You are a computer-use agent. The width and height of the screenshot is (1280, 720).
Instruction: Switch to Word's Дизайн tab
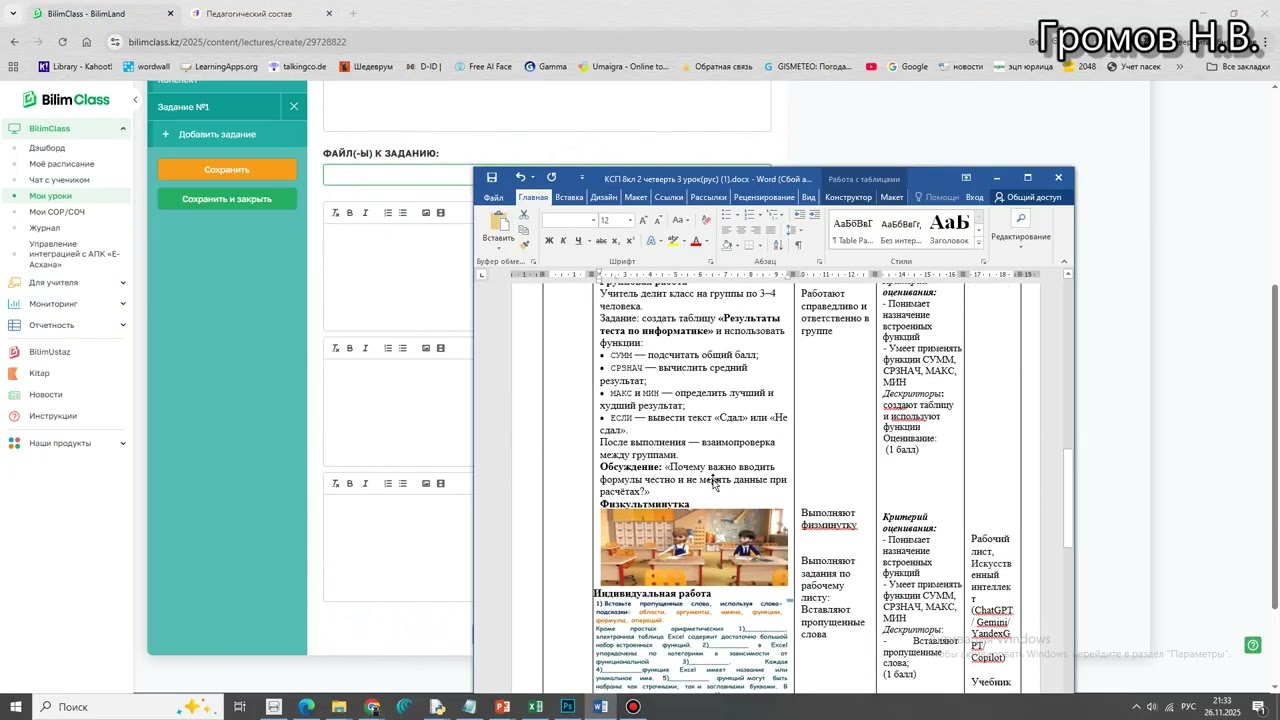(604, 197)
